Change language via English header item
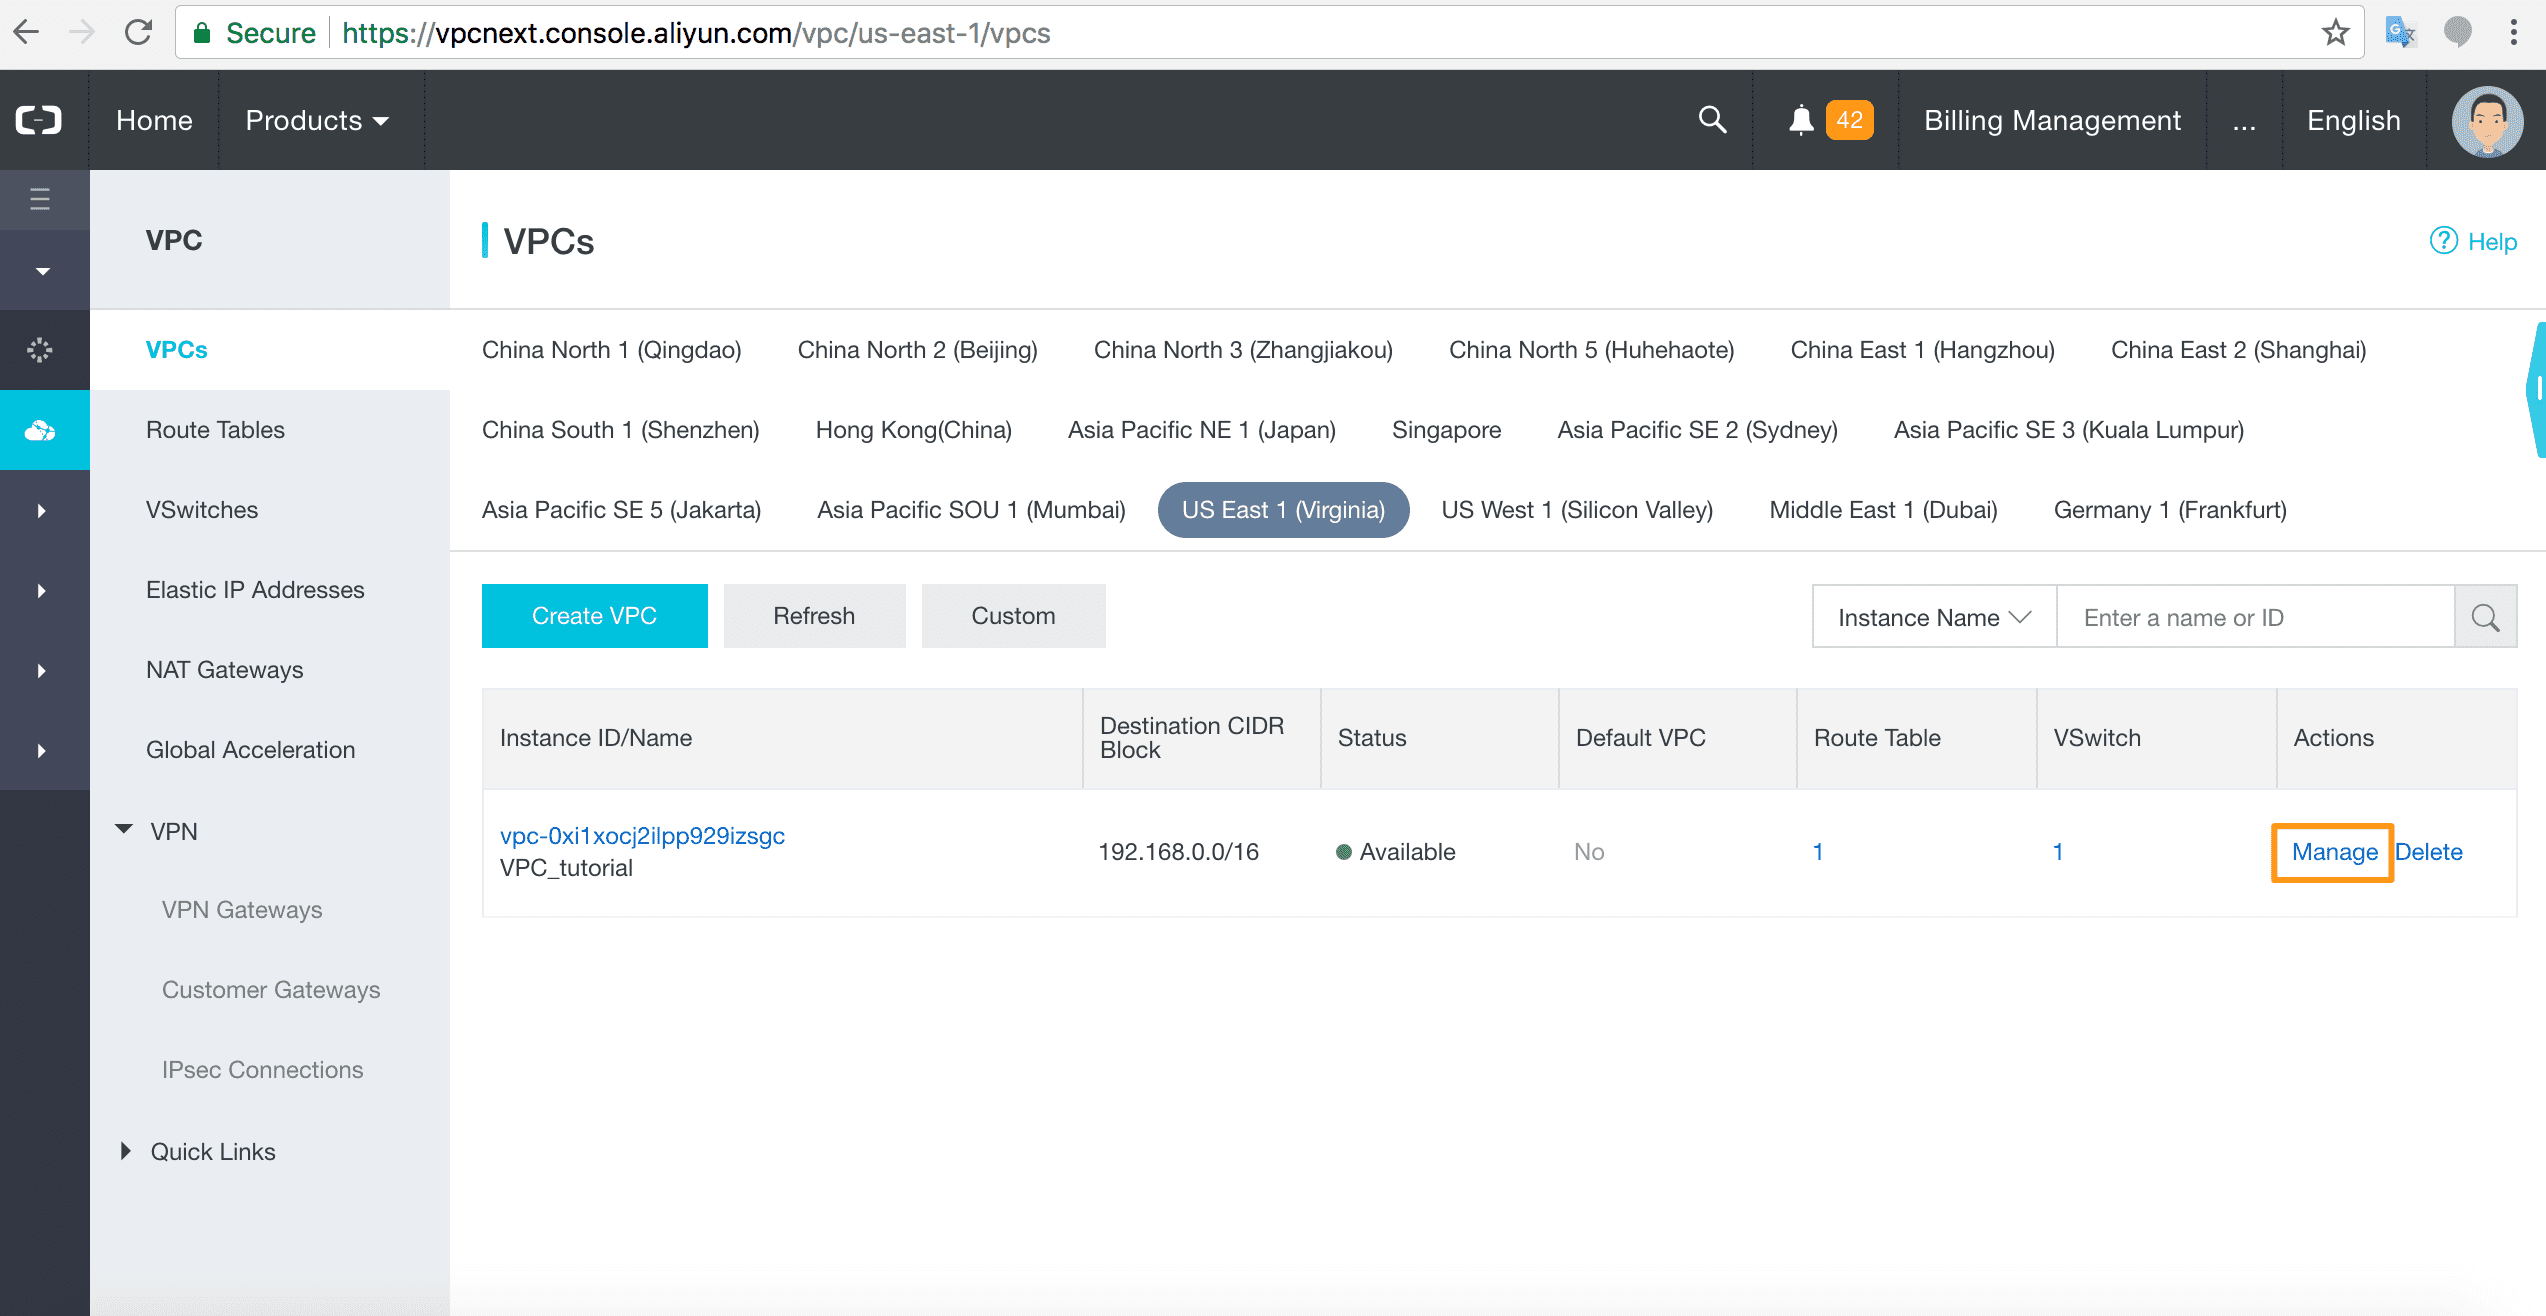 2354,120
